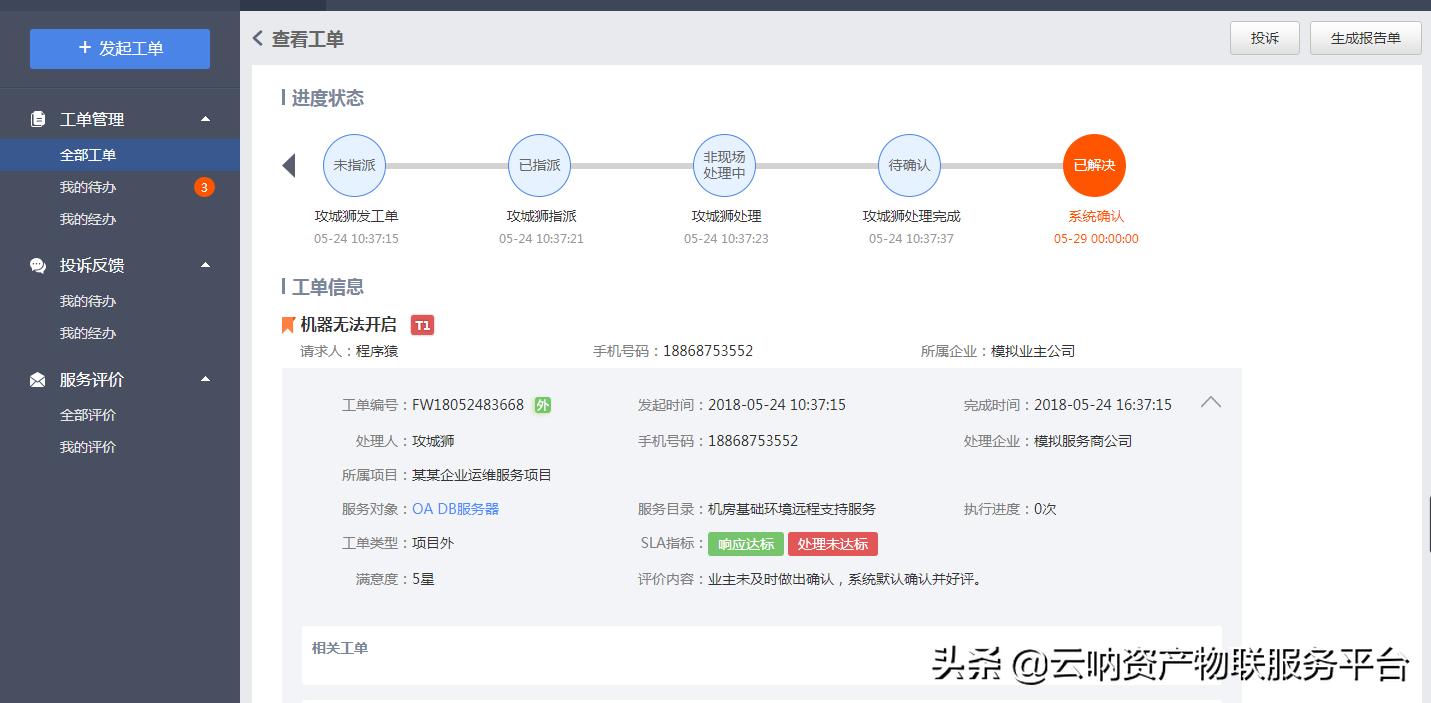Click the 生成报告单 button

[x=1365, y=37]
